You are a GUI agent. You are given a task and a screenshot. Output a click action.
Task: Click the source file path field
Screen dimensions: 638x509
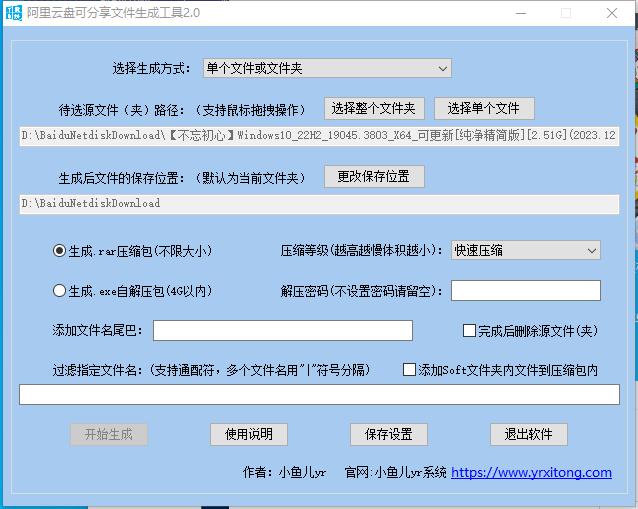tap(319, 135)
